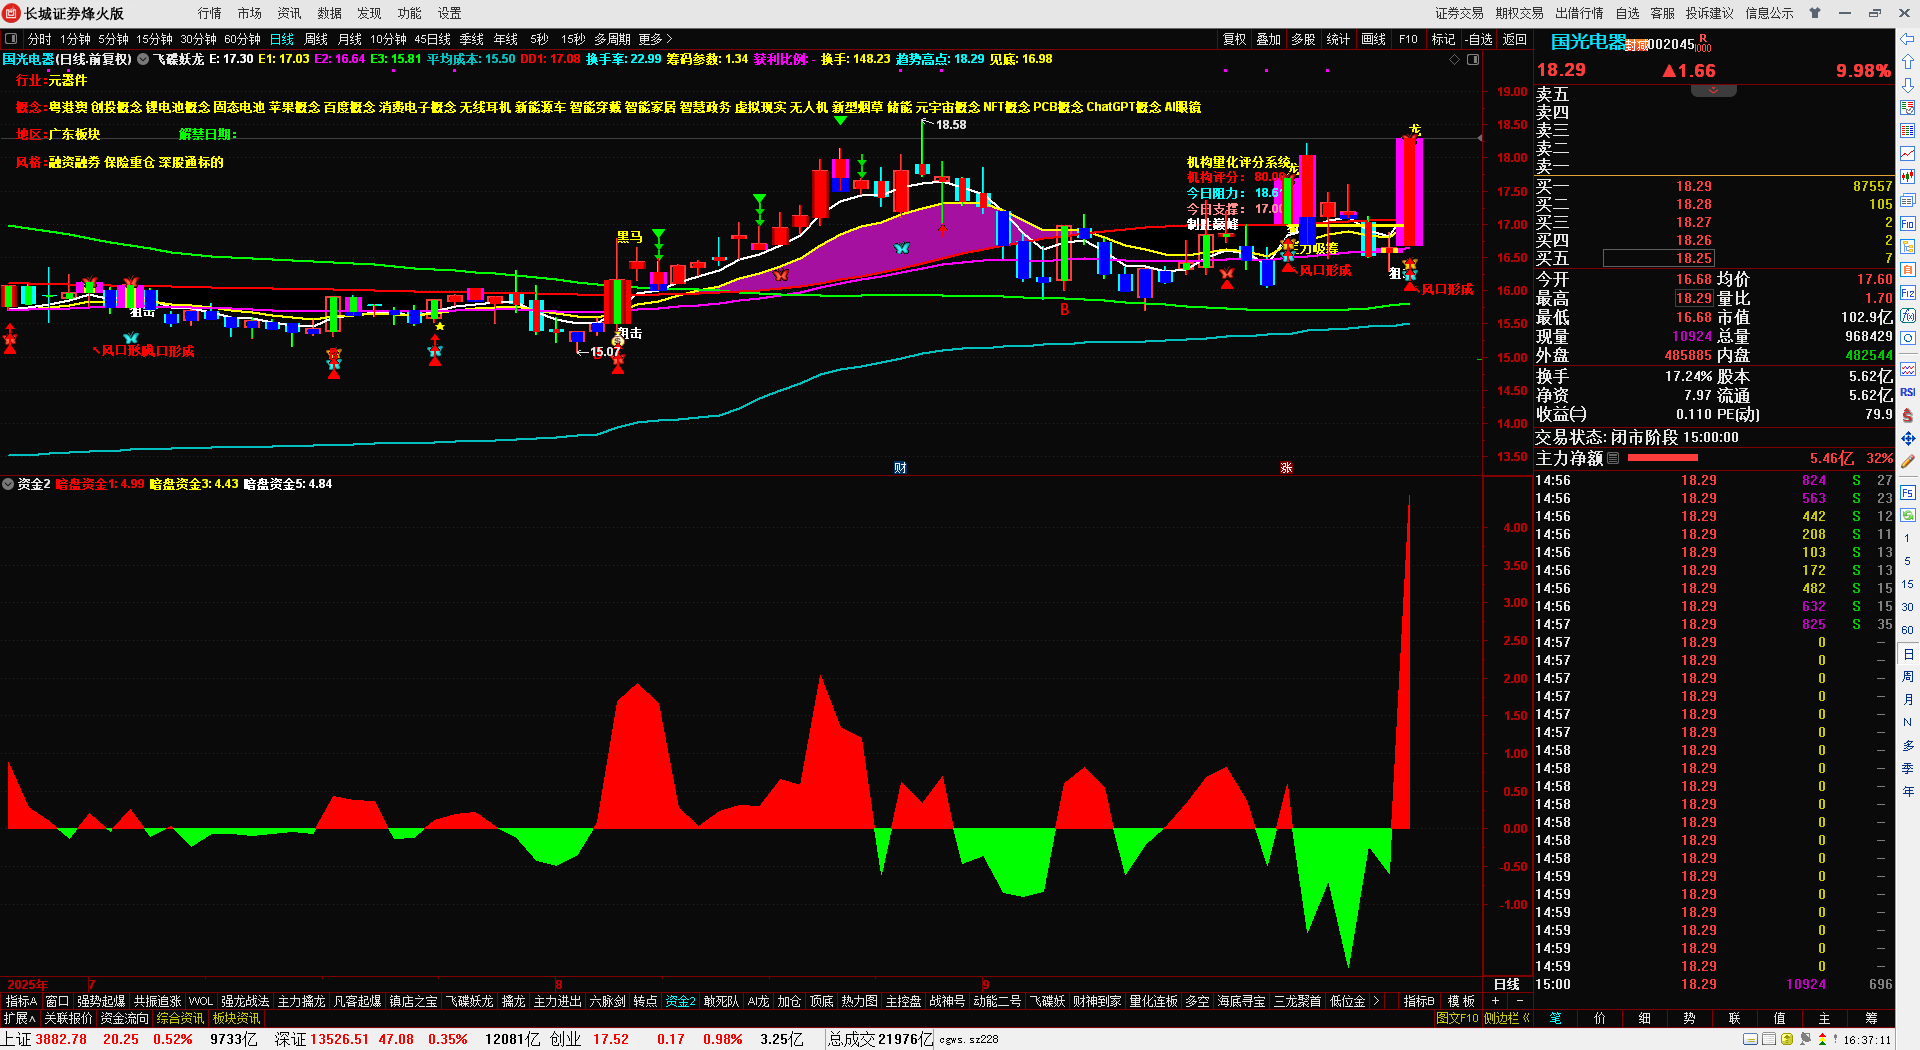This screenshot has width=1920, height=1050.
Task: Switch to the 筹 chip distribution tab
Action: 1871,1018
